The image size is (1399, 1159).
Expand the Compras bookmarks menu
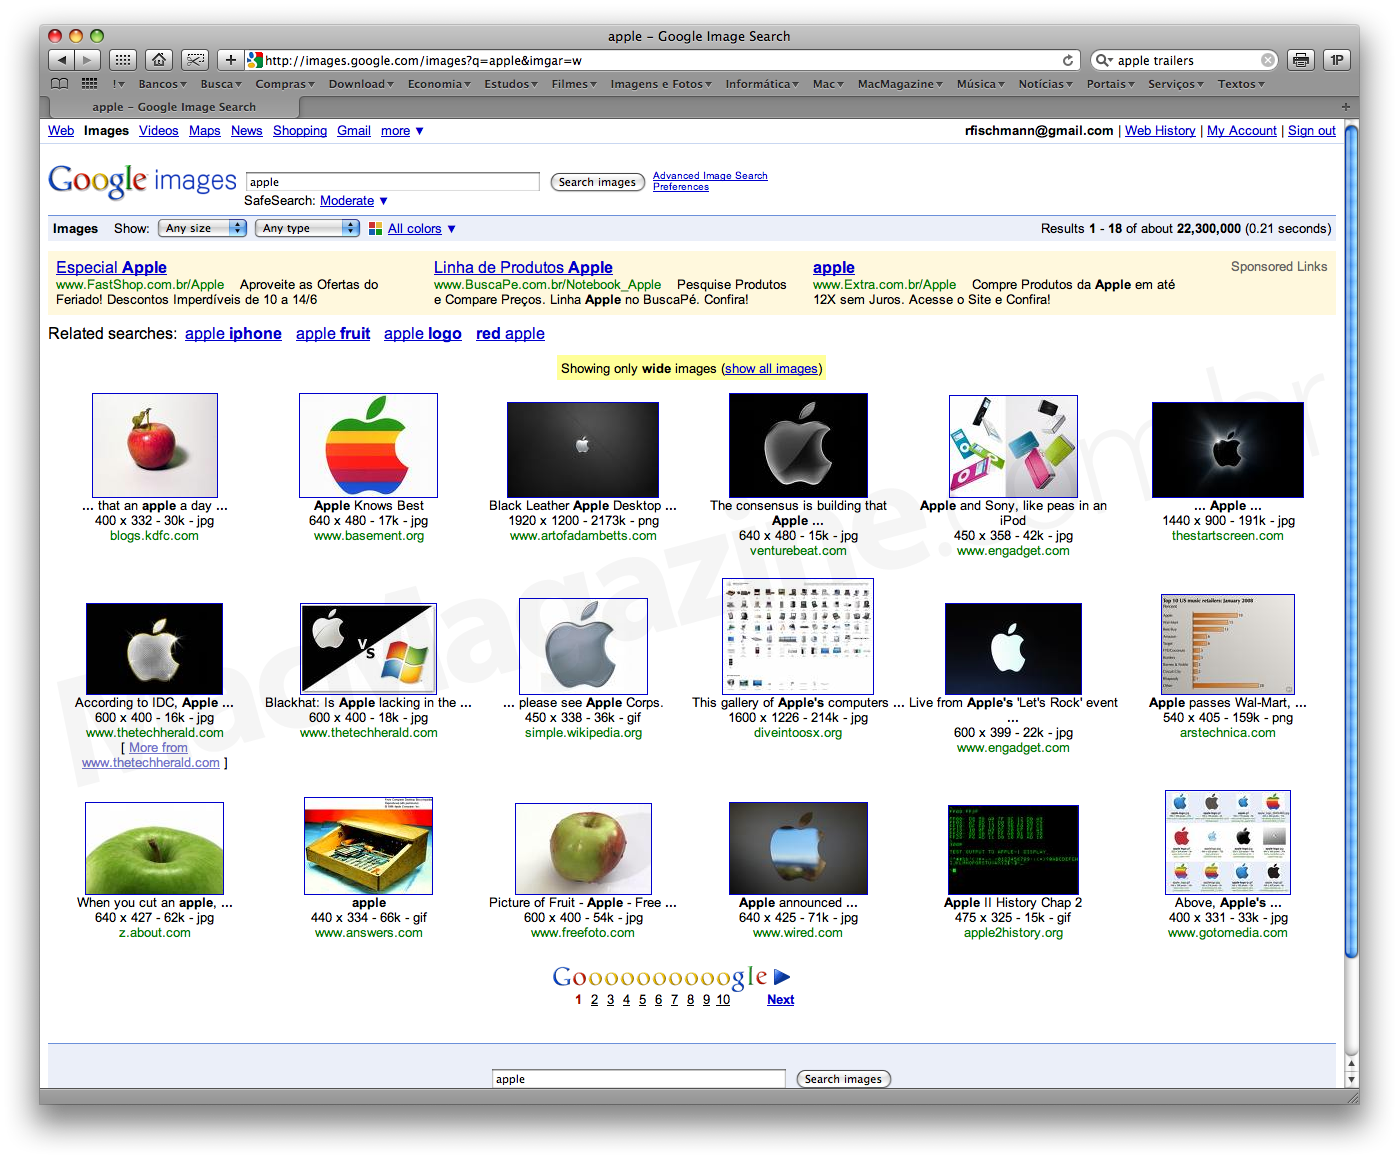285,84
